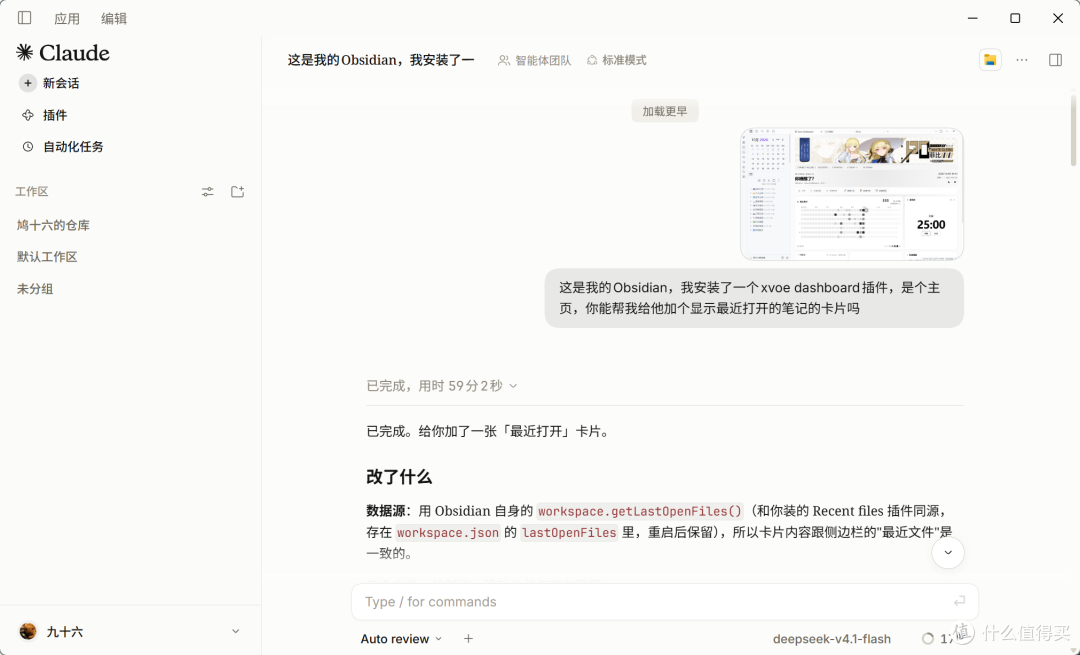The image size is (1080, 655).
Task: Click the circular usage progress indicator
Action: click(928, 639)
